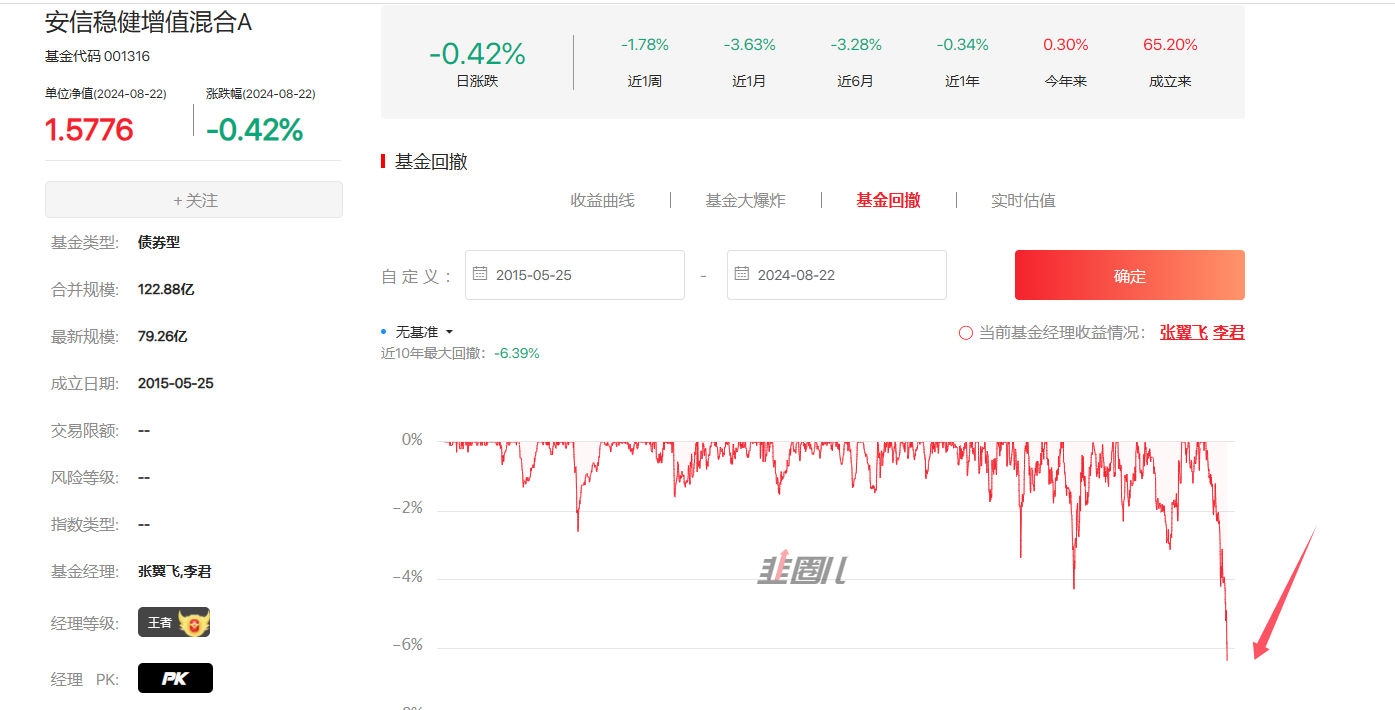Click the -4% axis label on chart

(x=407, y=577)
